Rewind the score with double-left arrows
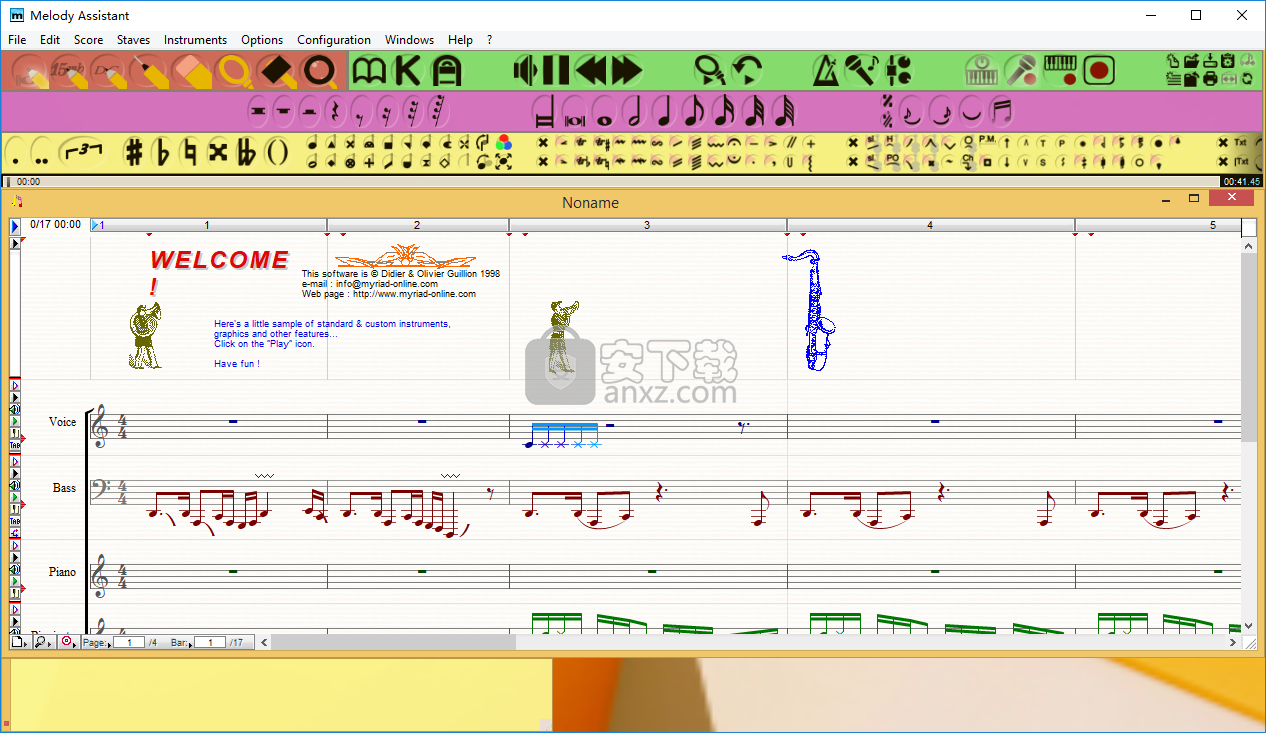The image size is (1266, 733). click(x=591, y=71)
